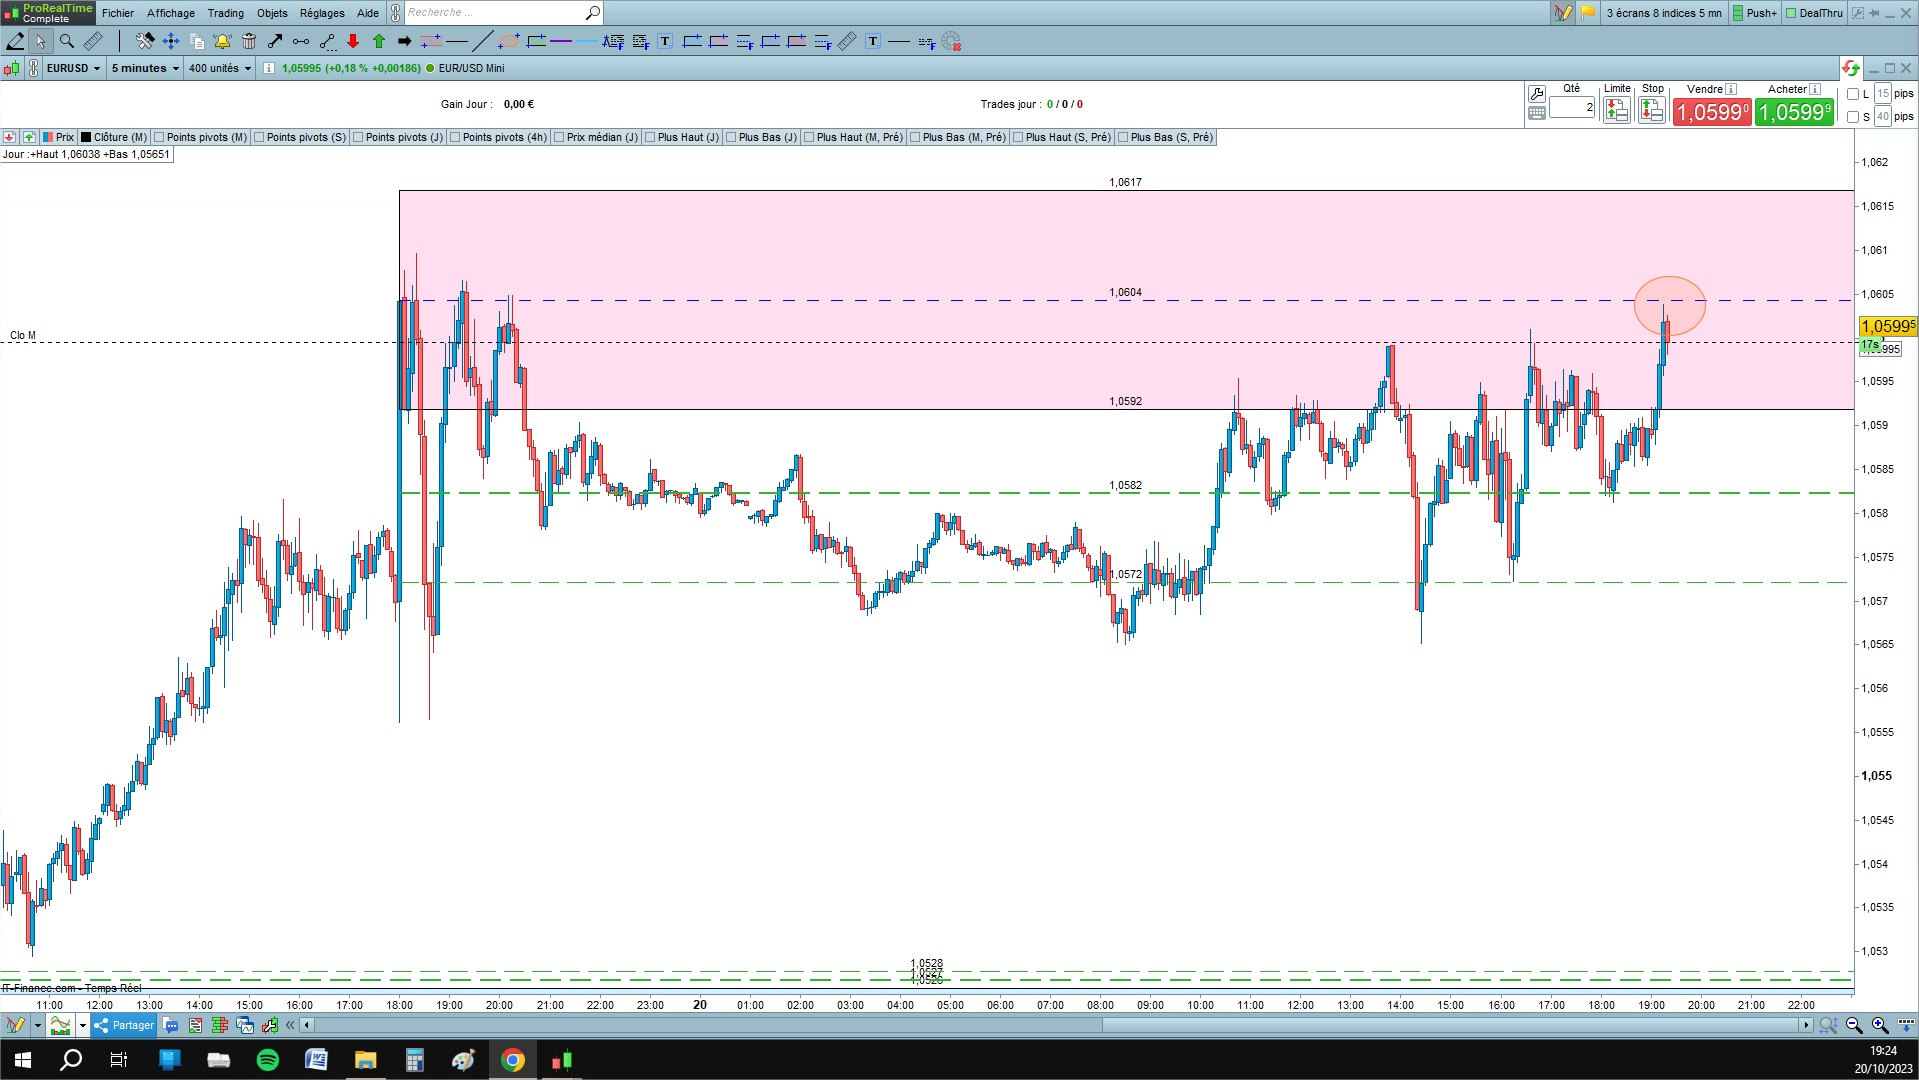Open the Fichier menu
Screen dimensions: 1919x1080
(118, 13)
